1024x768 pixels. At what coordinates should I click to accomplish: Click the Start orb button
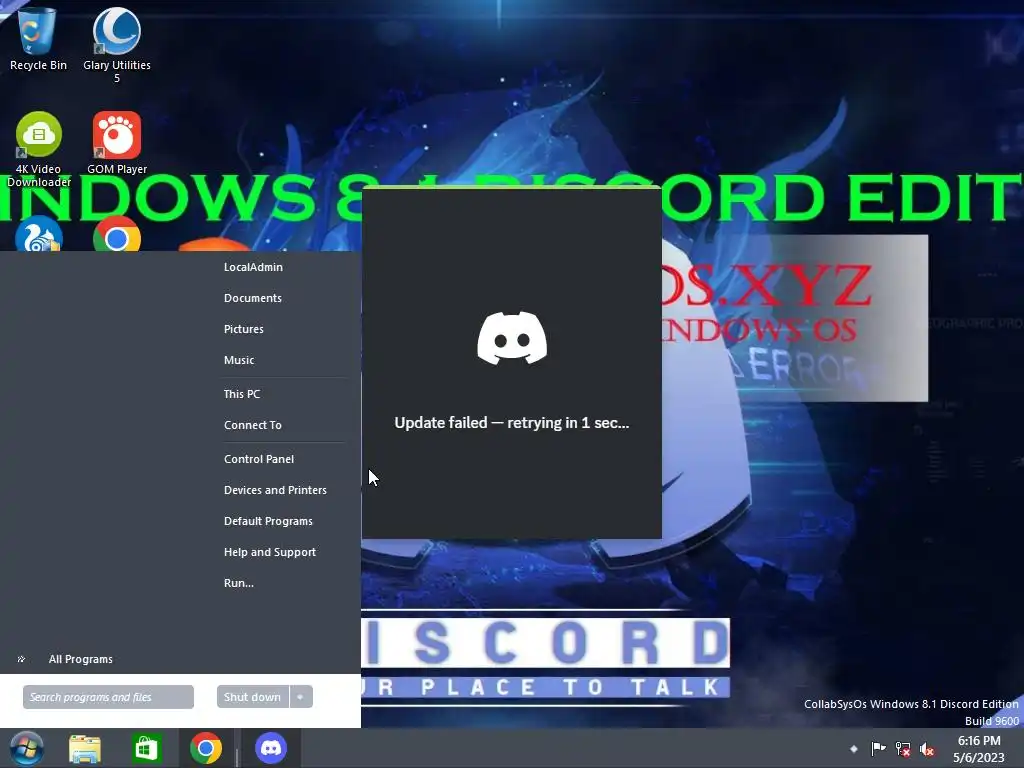27,748
